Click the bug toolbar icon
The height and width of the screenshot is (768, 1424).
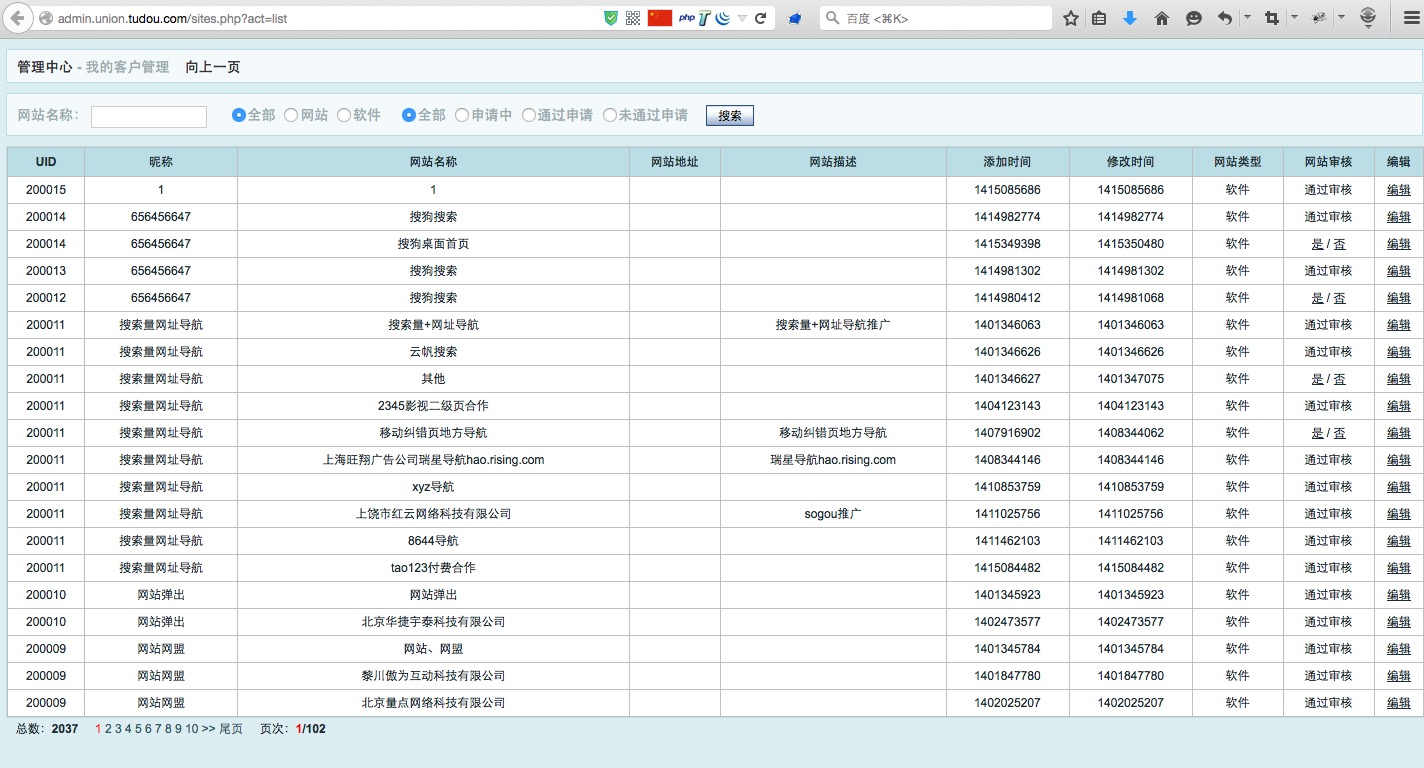[1319, 18]
